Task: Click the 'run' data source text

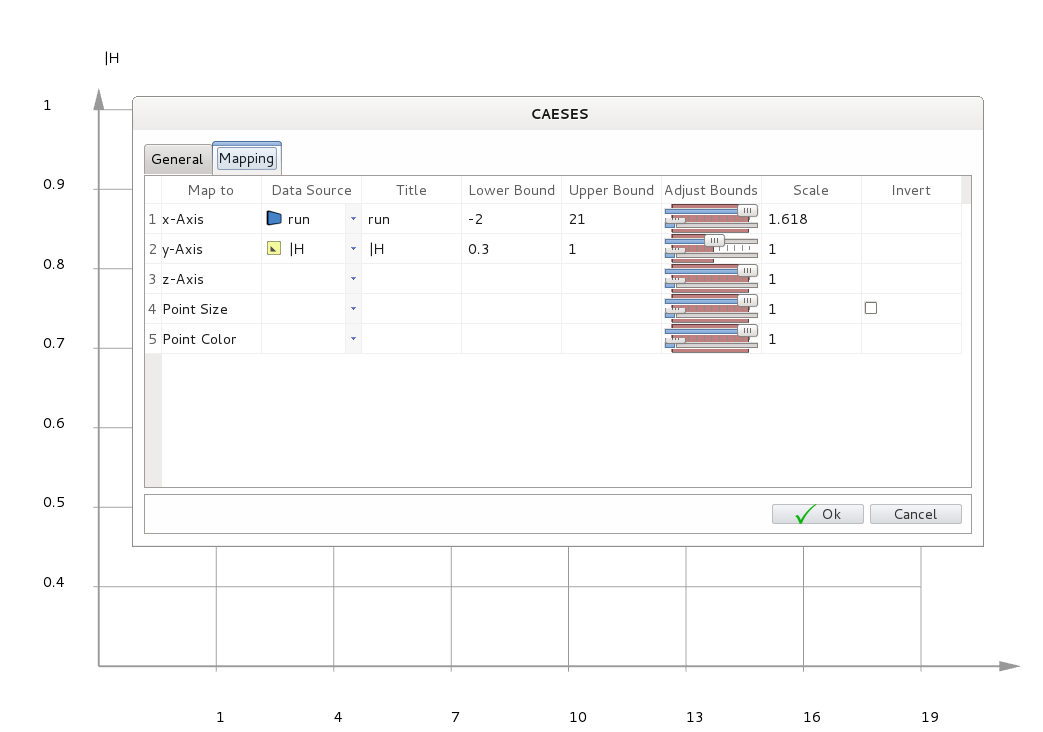Action: (299, 219)
